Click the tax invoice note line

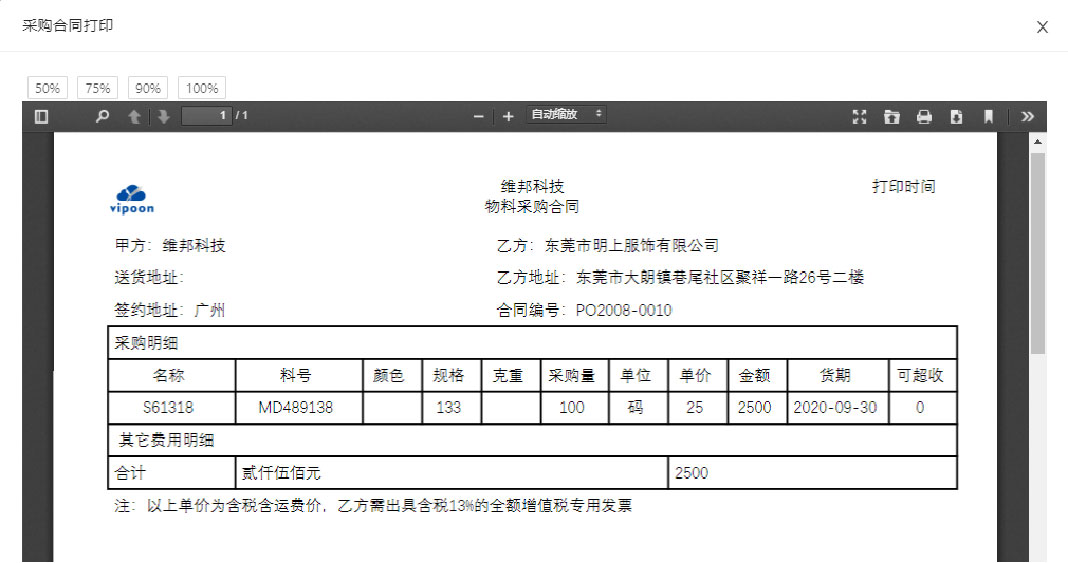pyautogui.click(x=373, y=506)
